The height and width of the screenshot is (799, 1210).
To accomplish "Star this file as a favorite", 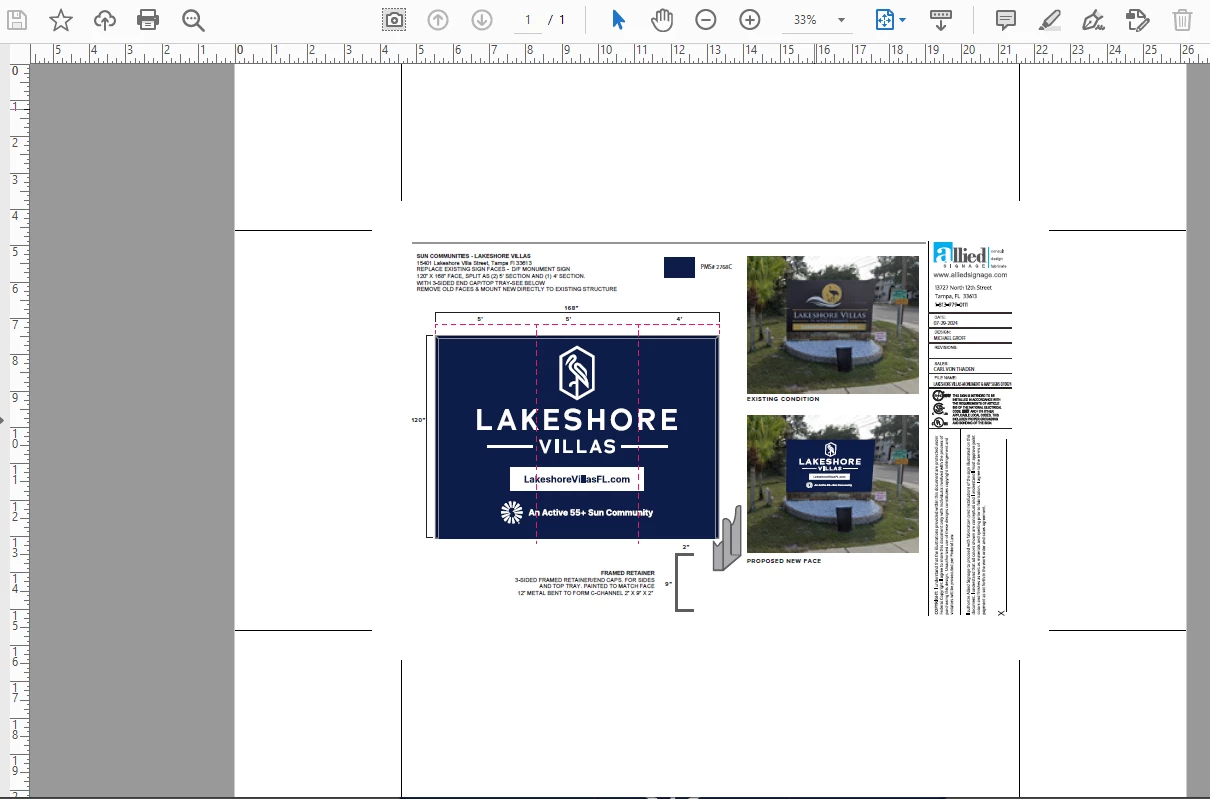I will click(x=61, y=20).
